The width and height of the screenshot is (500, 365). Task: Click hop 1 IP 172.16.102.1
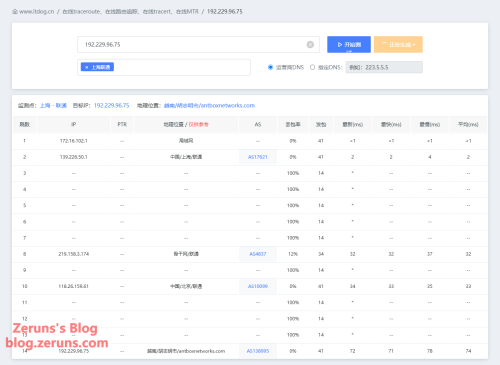pos(74,141)
